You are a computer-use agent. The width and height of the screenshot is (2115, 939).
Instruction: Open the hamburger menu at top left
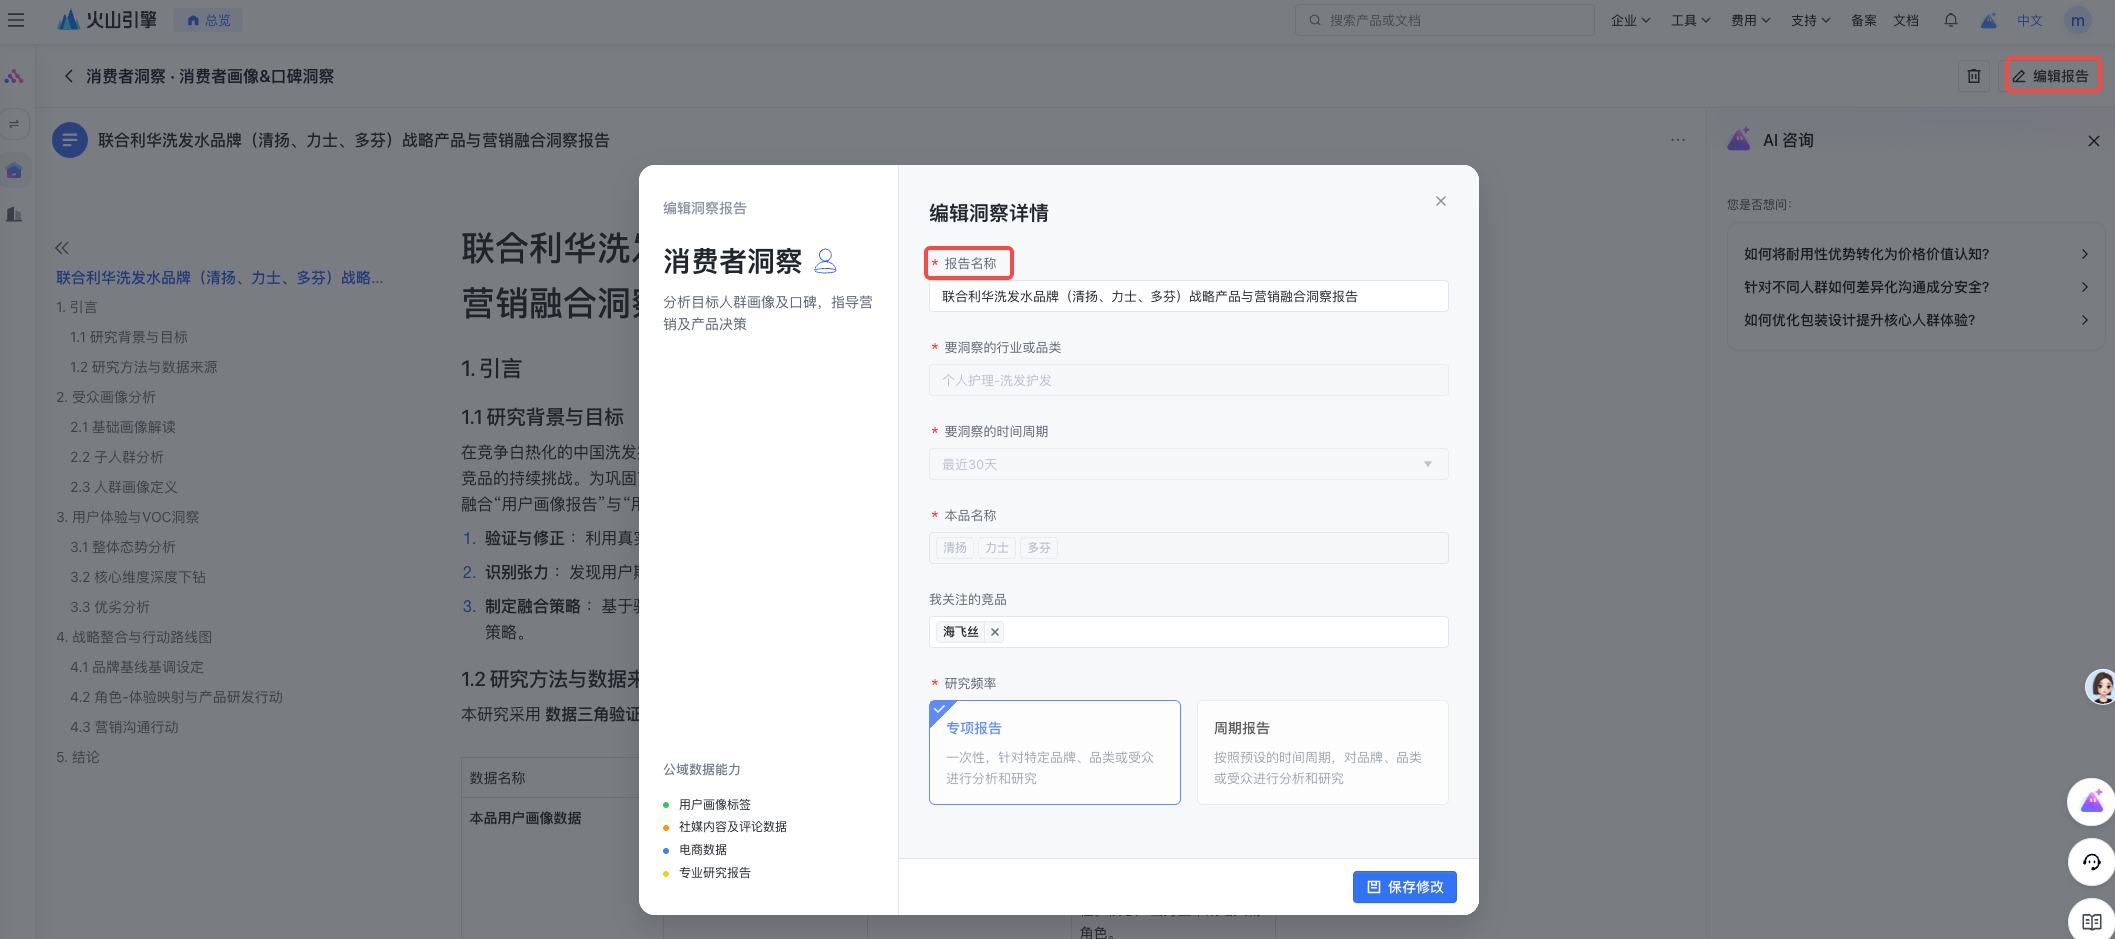[x=16, y=20]
